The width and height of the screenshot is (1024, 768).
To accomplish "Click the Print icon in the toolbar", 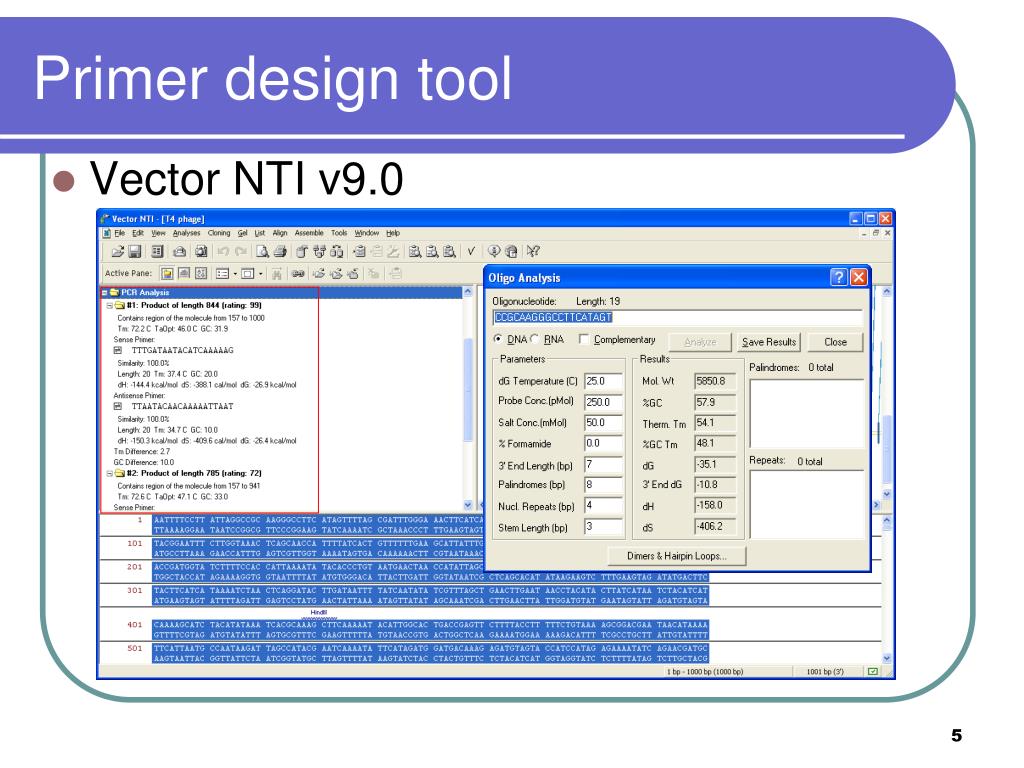I will pyautogui.click(x=280, y=251).
